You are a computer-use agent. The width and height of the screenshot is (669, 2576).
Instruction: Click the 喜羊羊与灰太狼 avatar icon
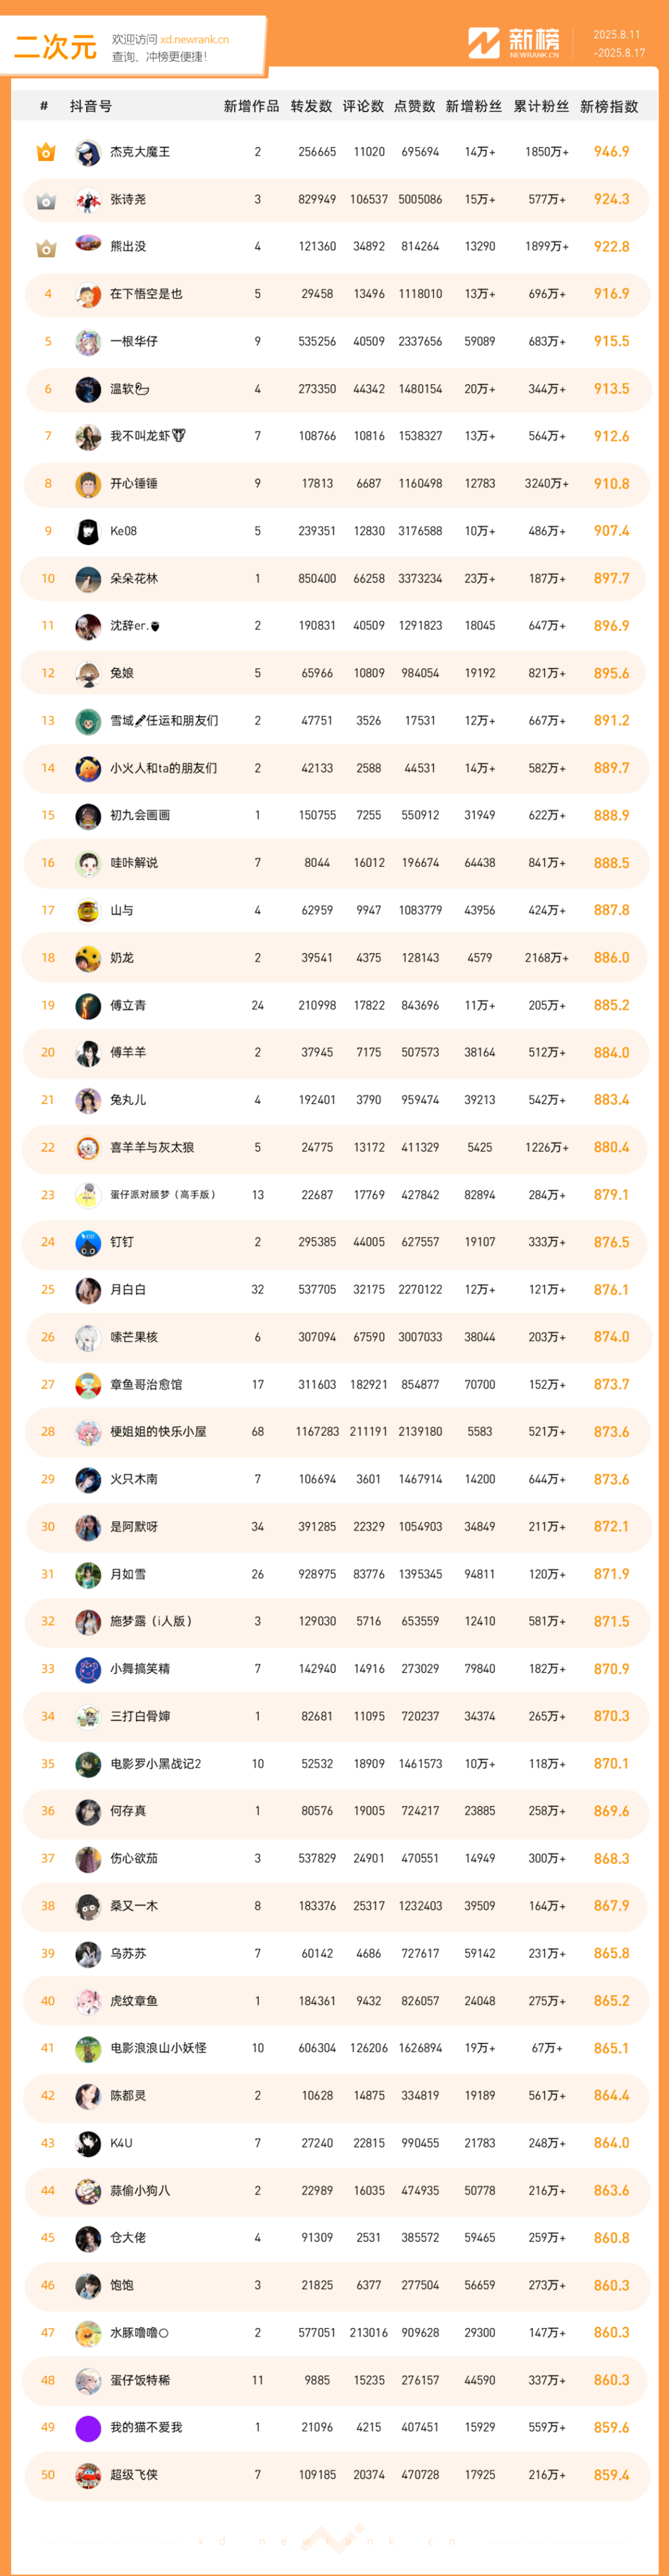(x=88, y=1147)
